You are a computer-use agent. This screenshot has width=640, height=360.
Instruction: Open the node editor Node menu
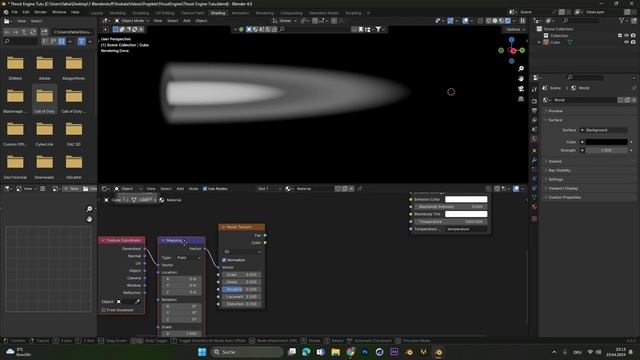tap(193, 189)
